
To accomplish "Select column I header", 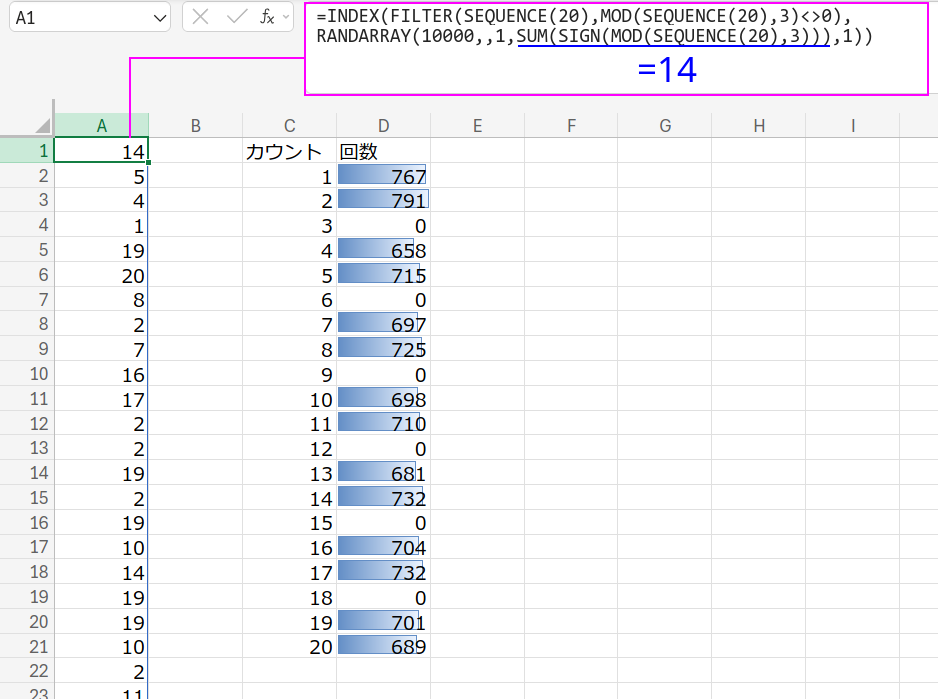I will tap(852, 126).
